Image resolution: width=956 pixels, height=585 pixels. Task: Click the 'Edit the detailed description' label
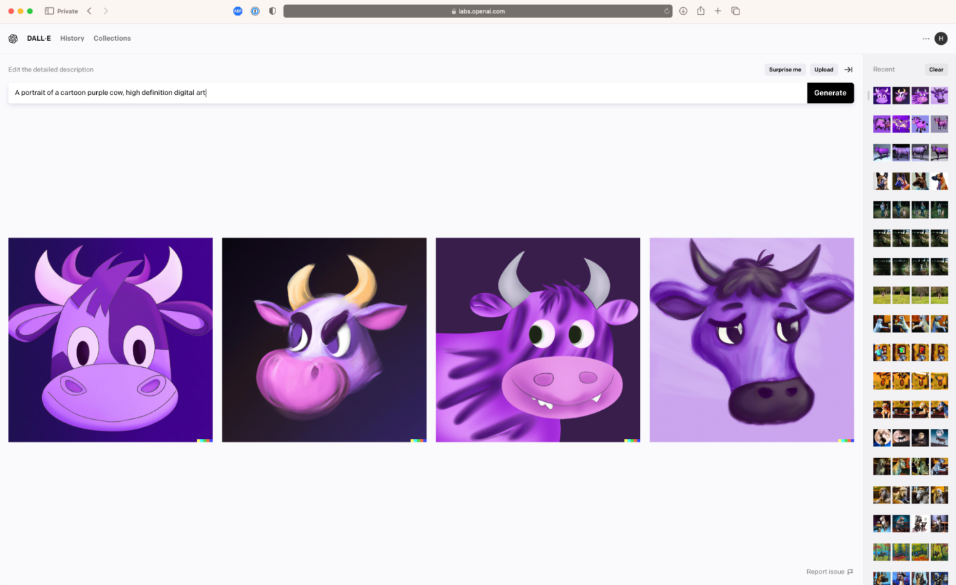[51, 70]
